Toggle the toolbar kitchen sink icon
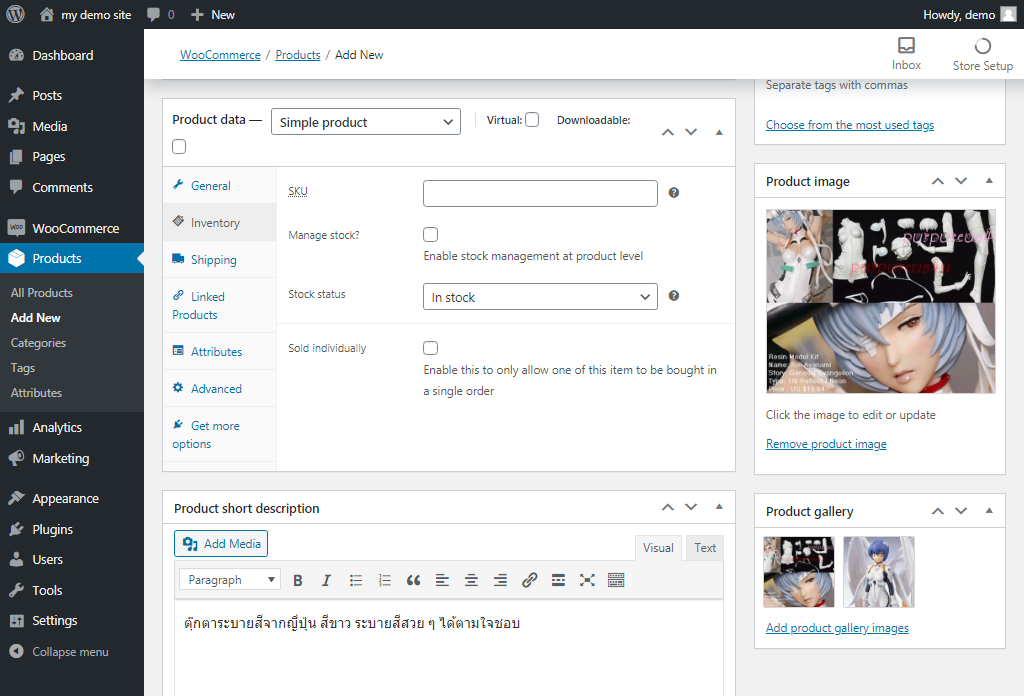This screenshot has height=696, width=1024. (616, 580)
